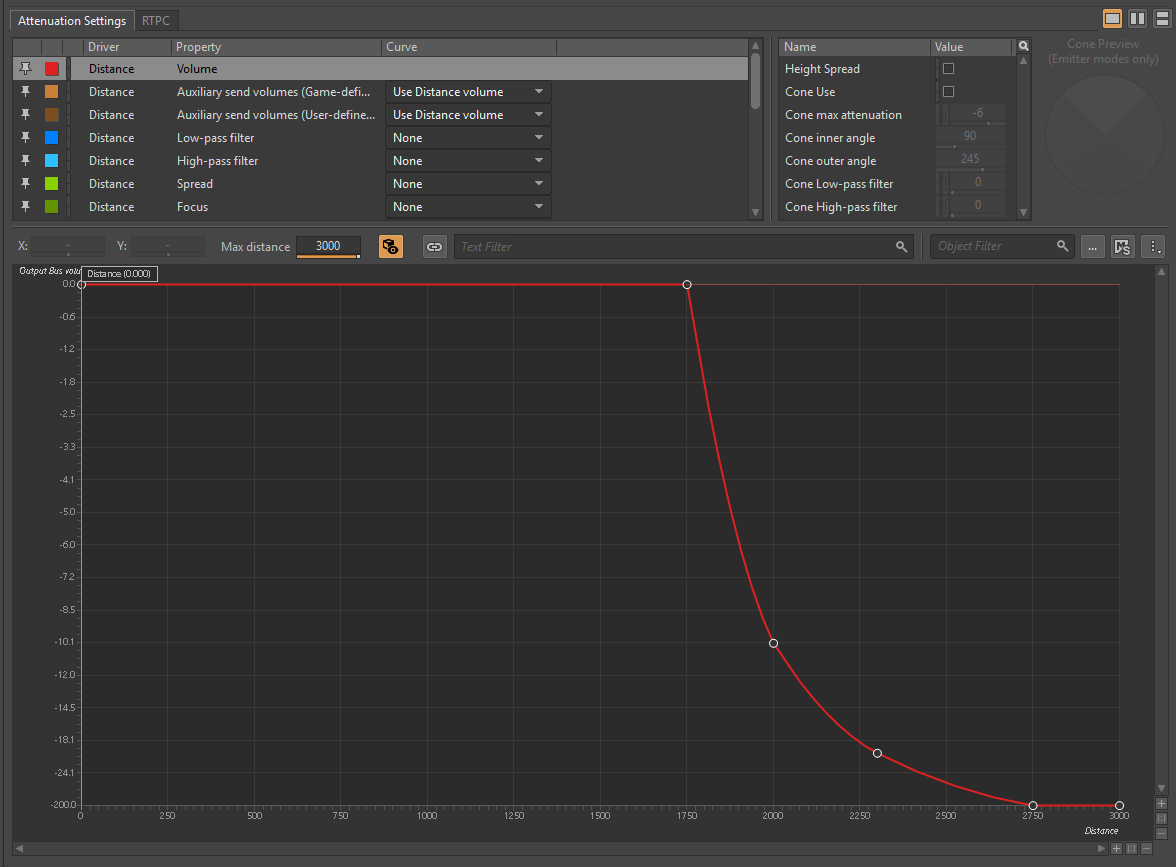Viewport: 1176px width, 867px height.
Task: Reset vertical zoom to 1:1
Action: [x=1161, y=818]
